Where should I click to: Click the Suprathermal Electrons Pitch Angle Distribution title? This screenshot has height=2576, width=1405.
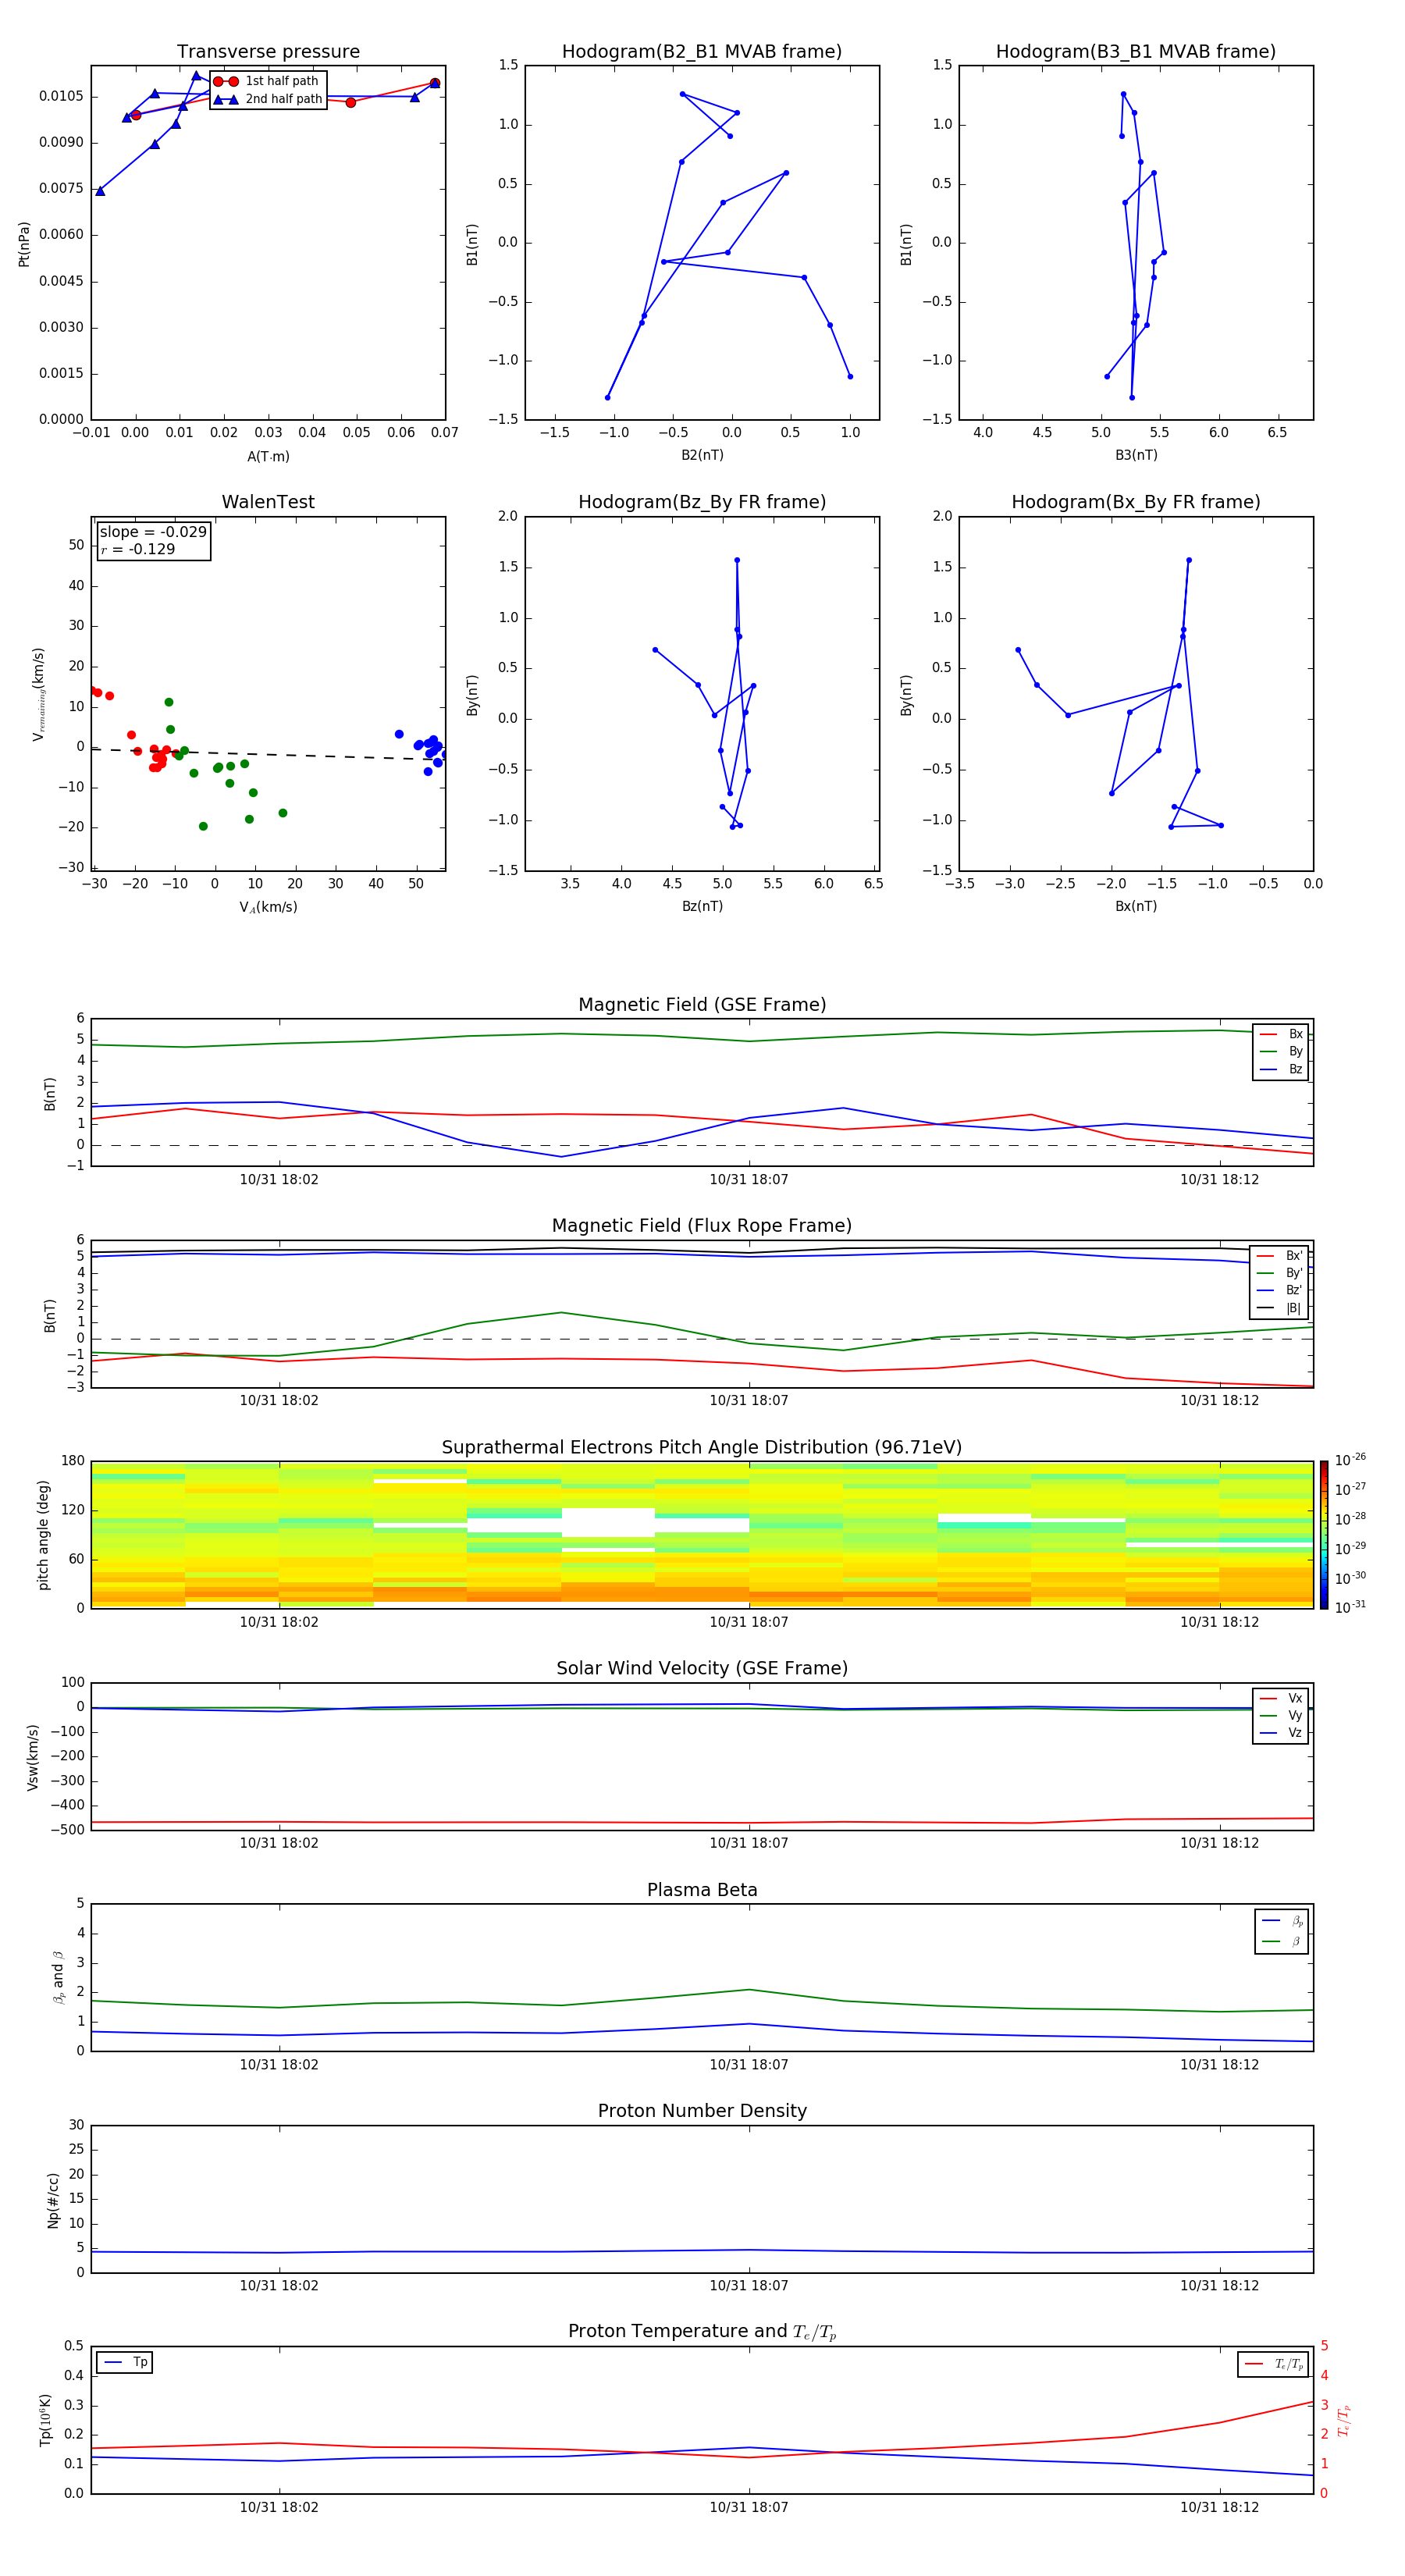(702, 1448)
